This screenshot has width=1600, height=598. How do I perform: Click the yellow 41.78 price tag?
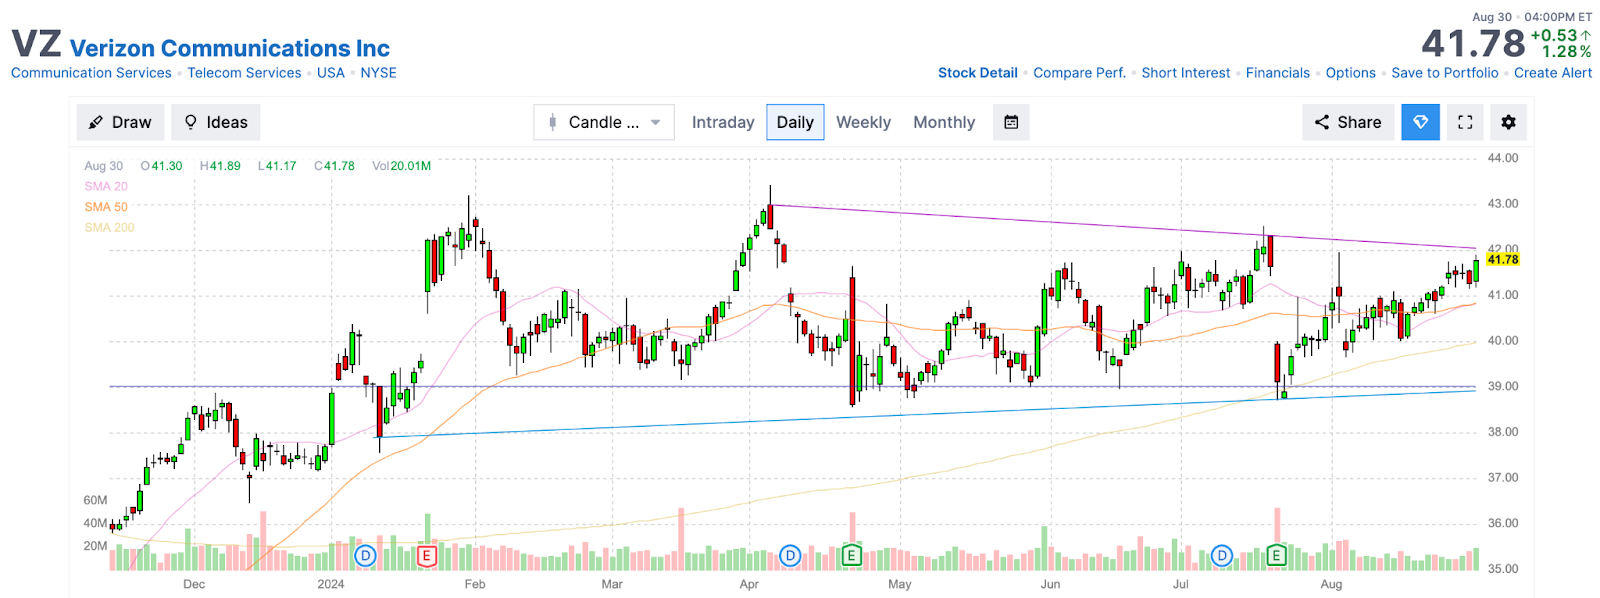[1502, 260]
